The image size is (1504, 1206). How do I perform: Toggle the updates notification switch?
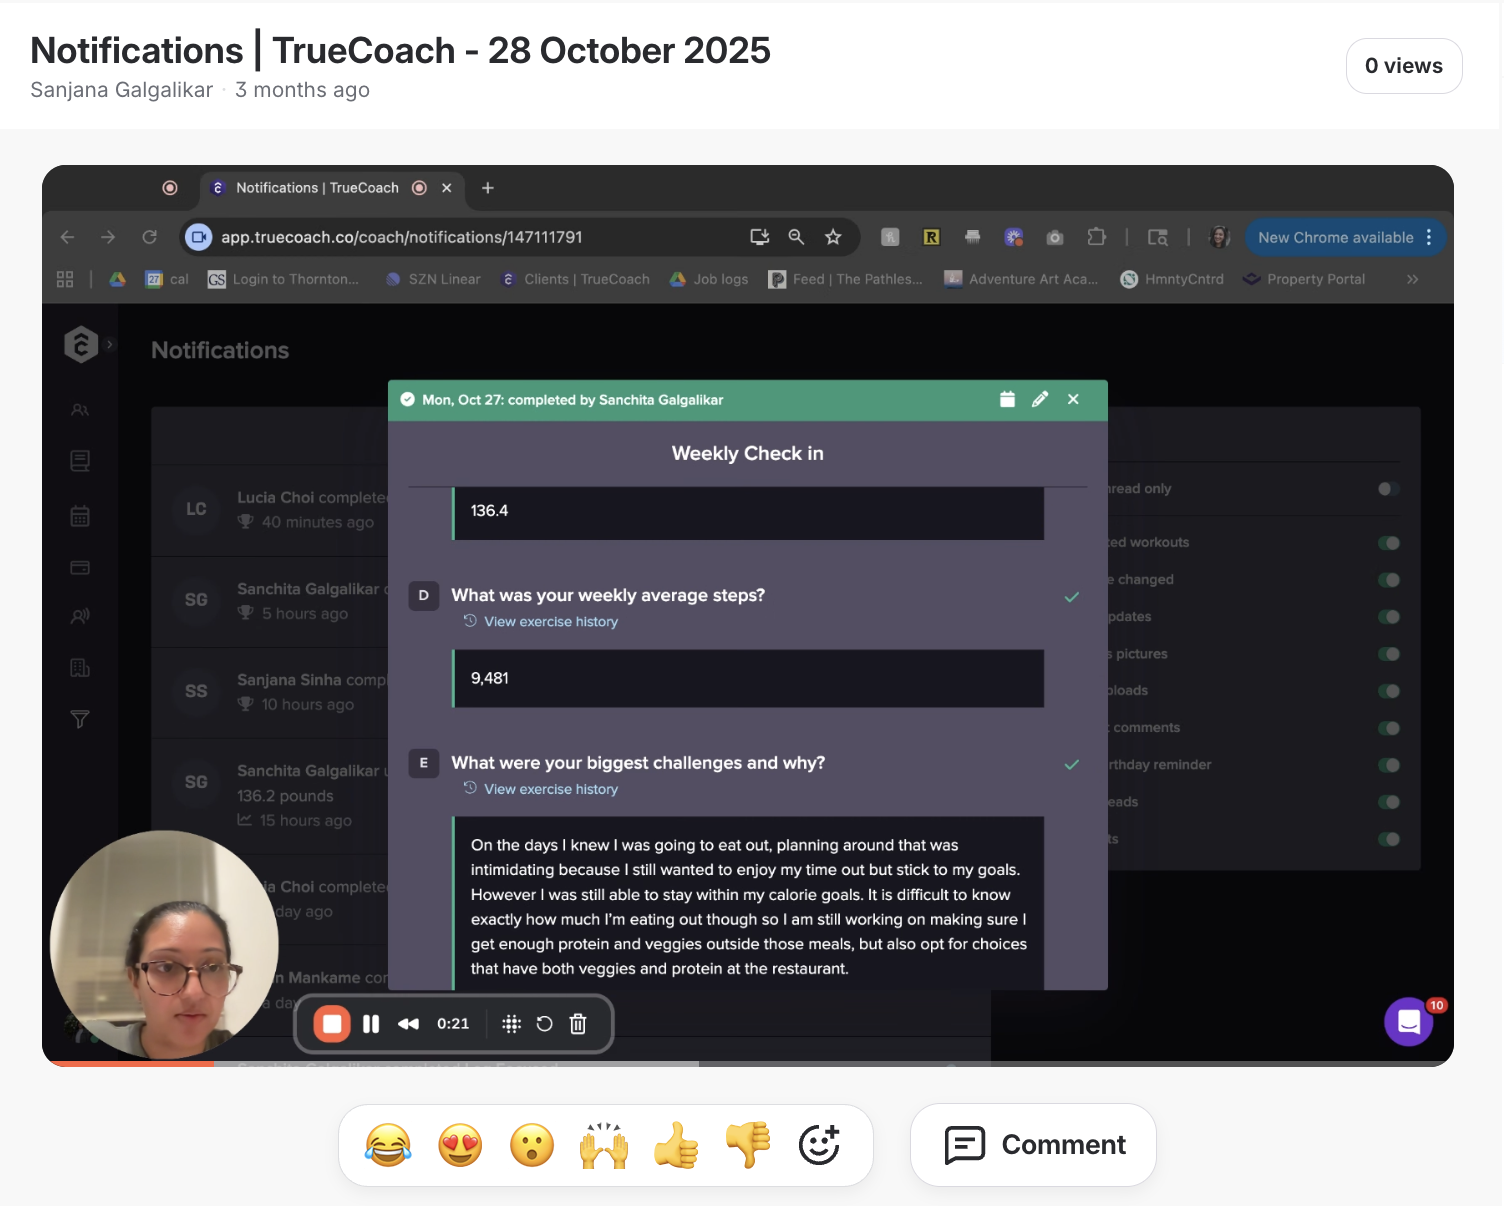tap(1388, 617)
